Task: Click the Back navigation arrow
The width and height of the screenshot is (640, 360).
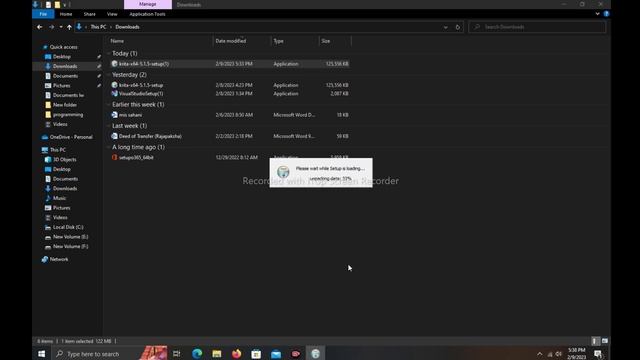Action: pos(40,27)
